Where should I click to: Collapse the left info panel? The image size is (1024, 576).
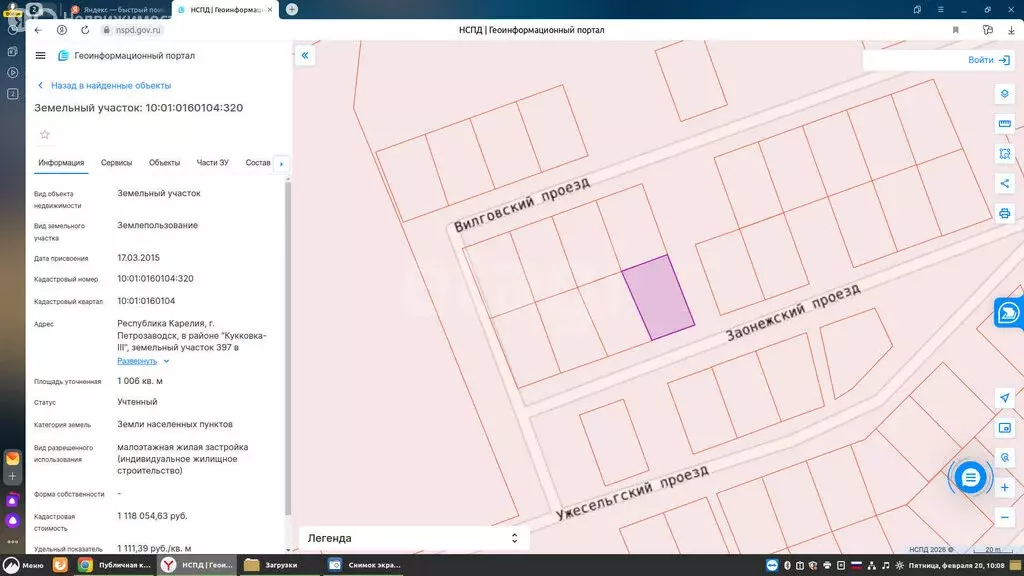[x=305, y=56]
